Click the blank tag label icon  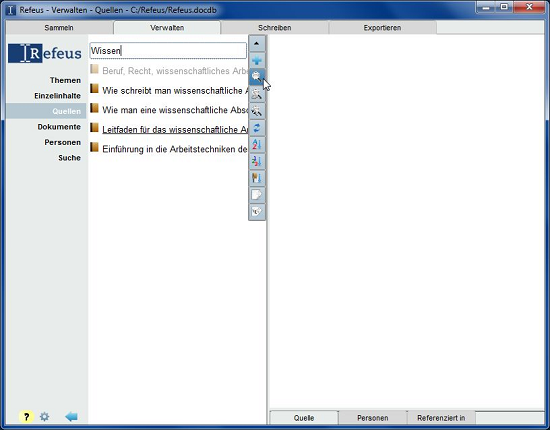coord(256,195)
